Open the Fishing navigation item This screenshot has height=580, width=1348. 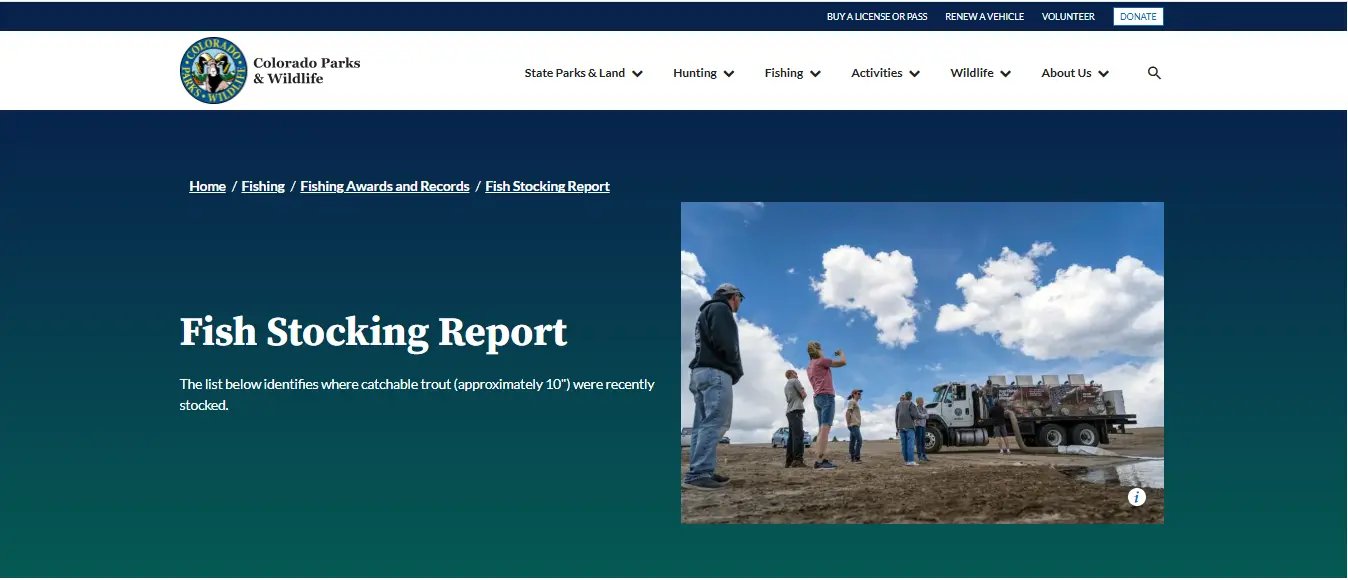point(784,73)
